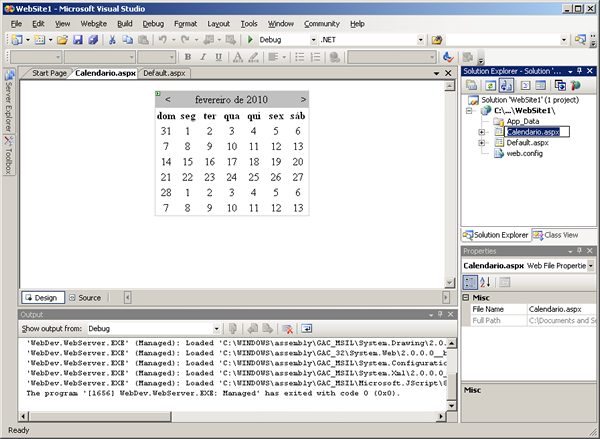
Task: Start debugging with the green play arrow
Action: pos(250,40)
